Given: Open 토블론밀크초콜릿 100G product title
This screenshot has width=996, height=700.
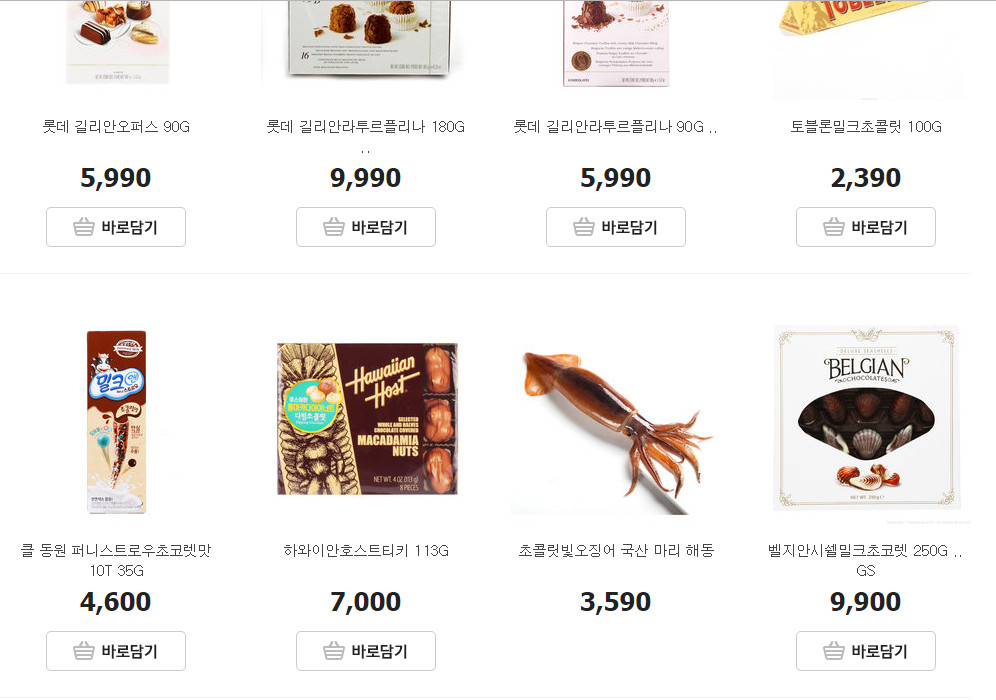Looking at the screenshot, I should (866, 126).
